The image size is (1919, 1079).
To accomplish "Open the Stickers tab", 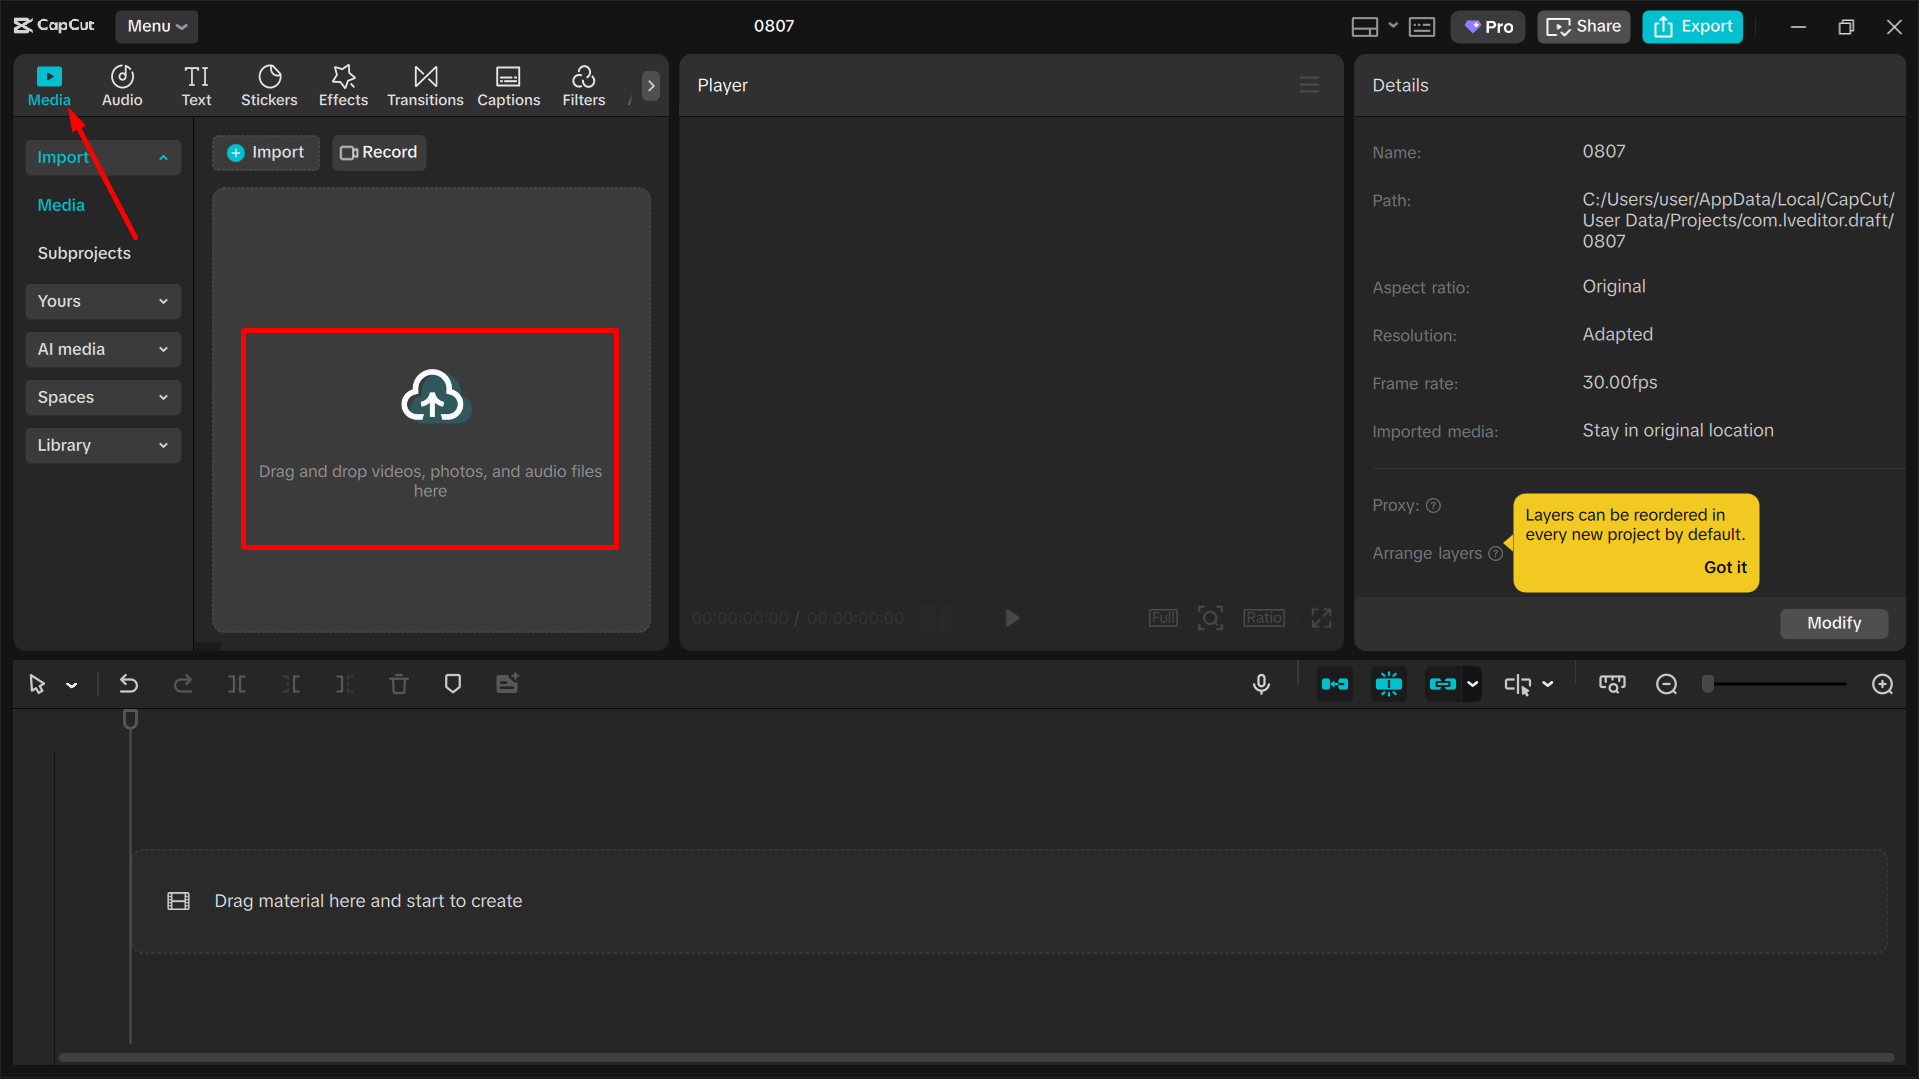I will click(269, 86).
